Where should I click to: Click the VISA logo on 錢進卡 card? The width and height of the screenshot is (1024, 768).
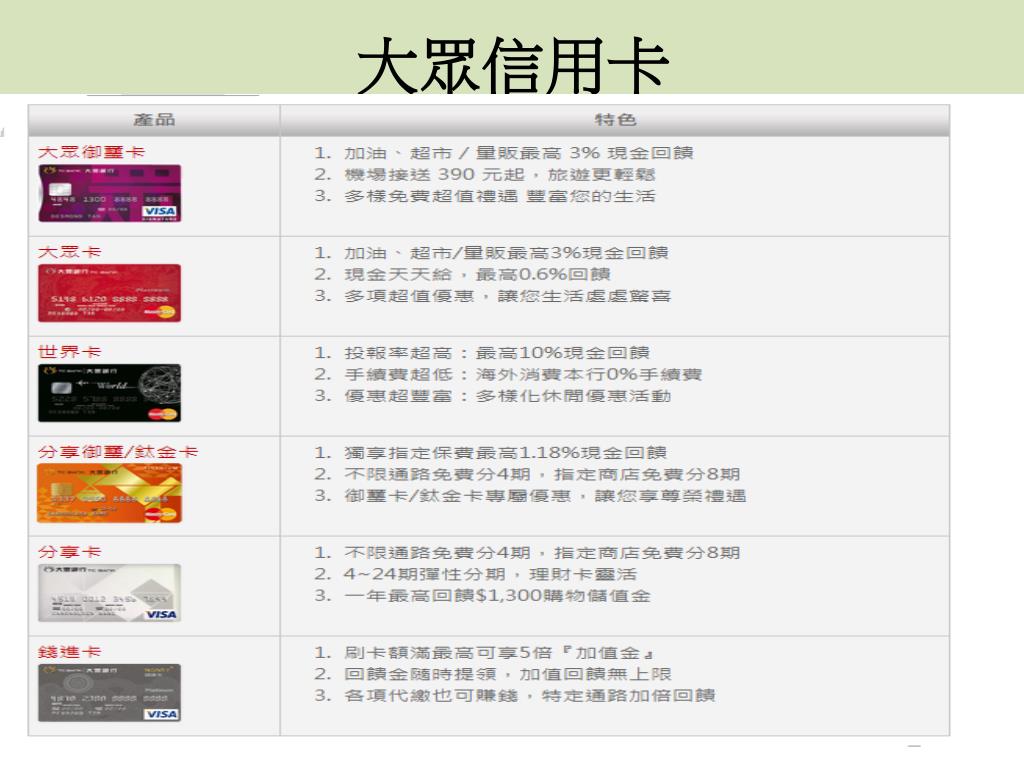tap(161, 714)
